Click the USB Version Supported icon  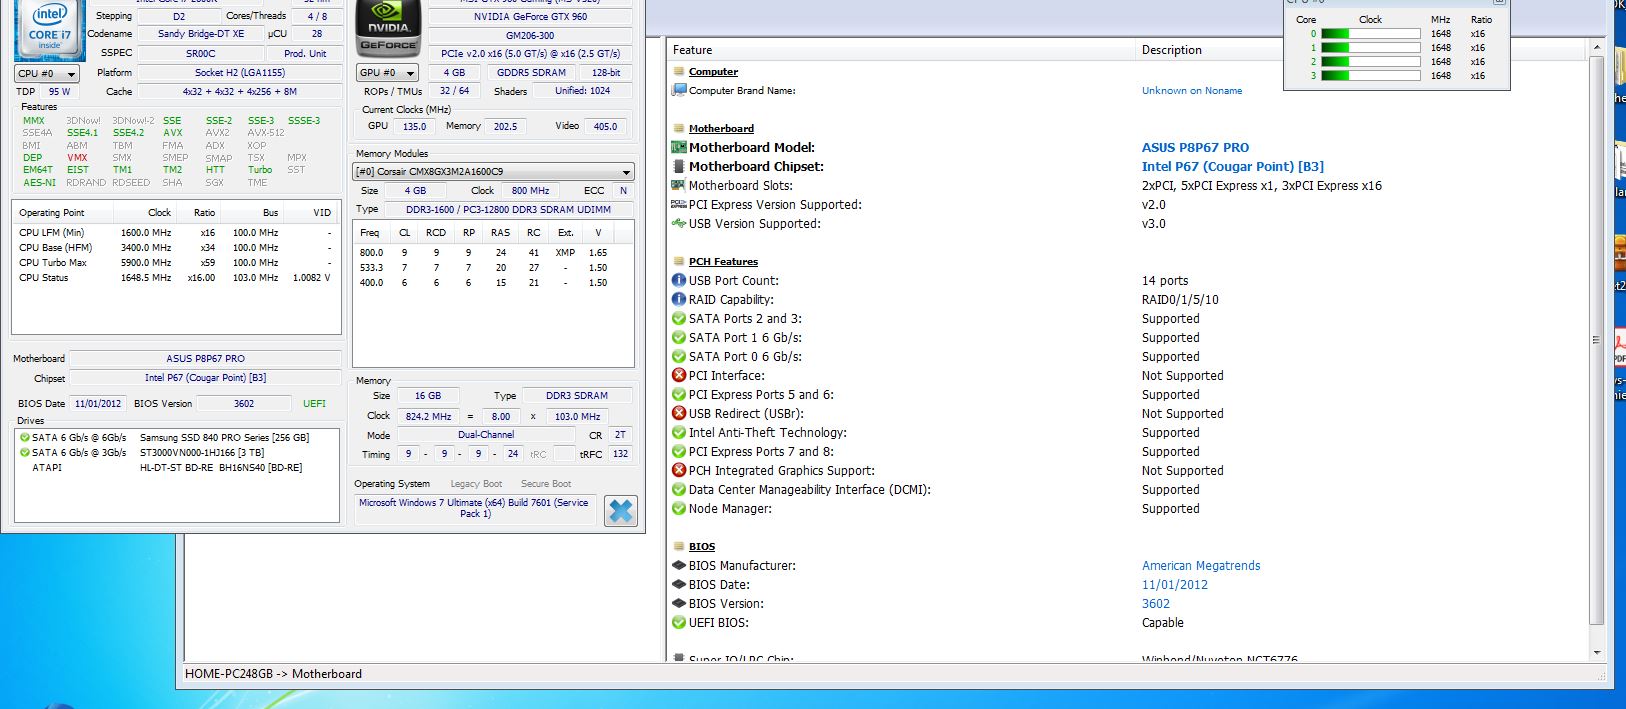click(x=679, y=223)
